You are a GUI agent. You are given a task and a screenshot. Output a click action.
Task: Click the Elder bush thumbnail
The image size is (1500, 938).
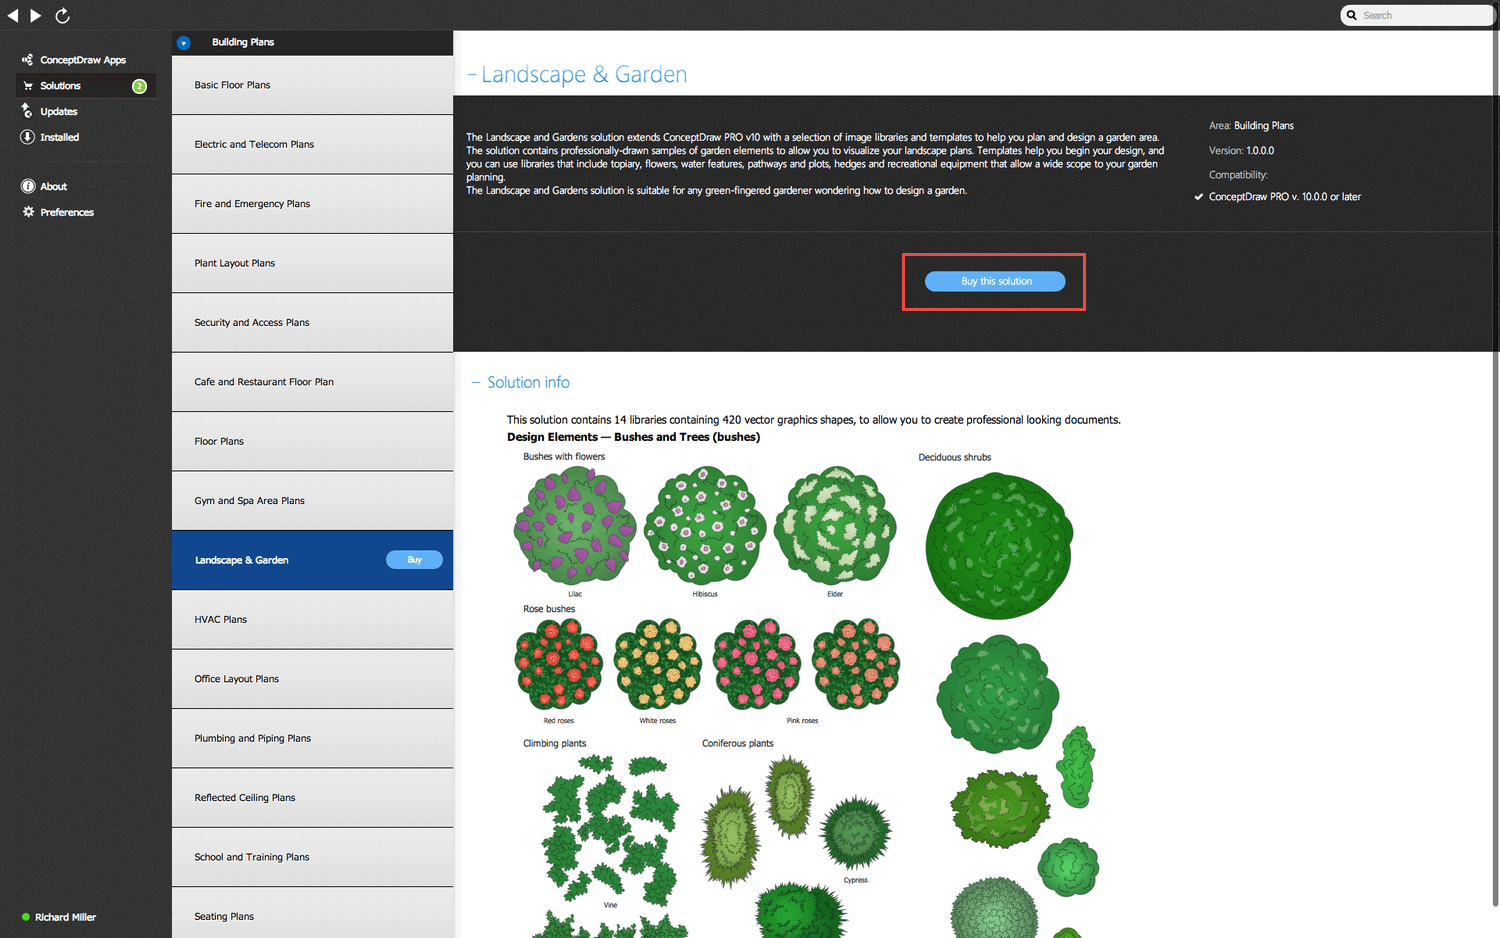click(835, 526)
